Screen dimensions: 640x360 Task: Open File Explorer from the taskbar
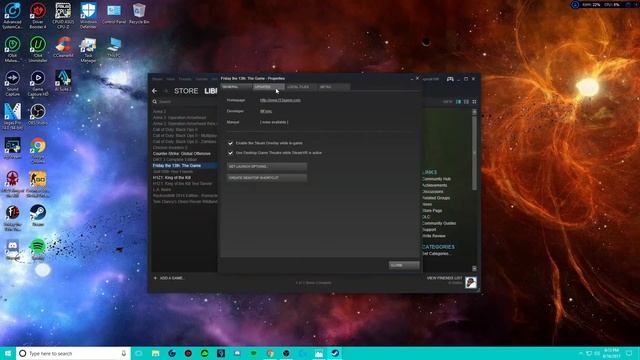coord(156,353)
